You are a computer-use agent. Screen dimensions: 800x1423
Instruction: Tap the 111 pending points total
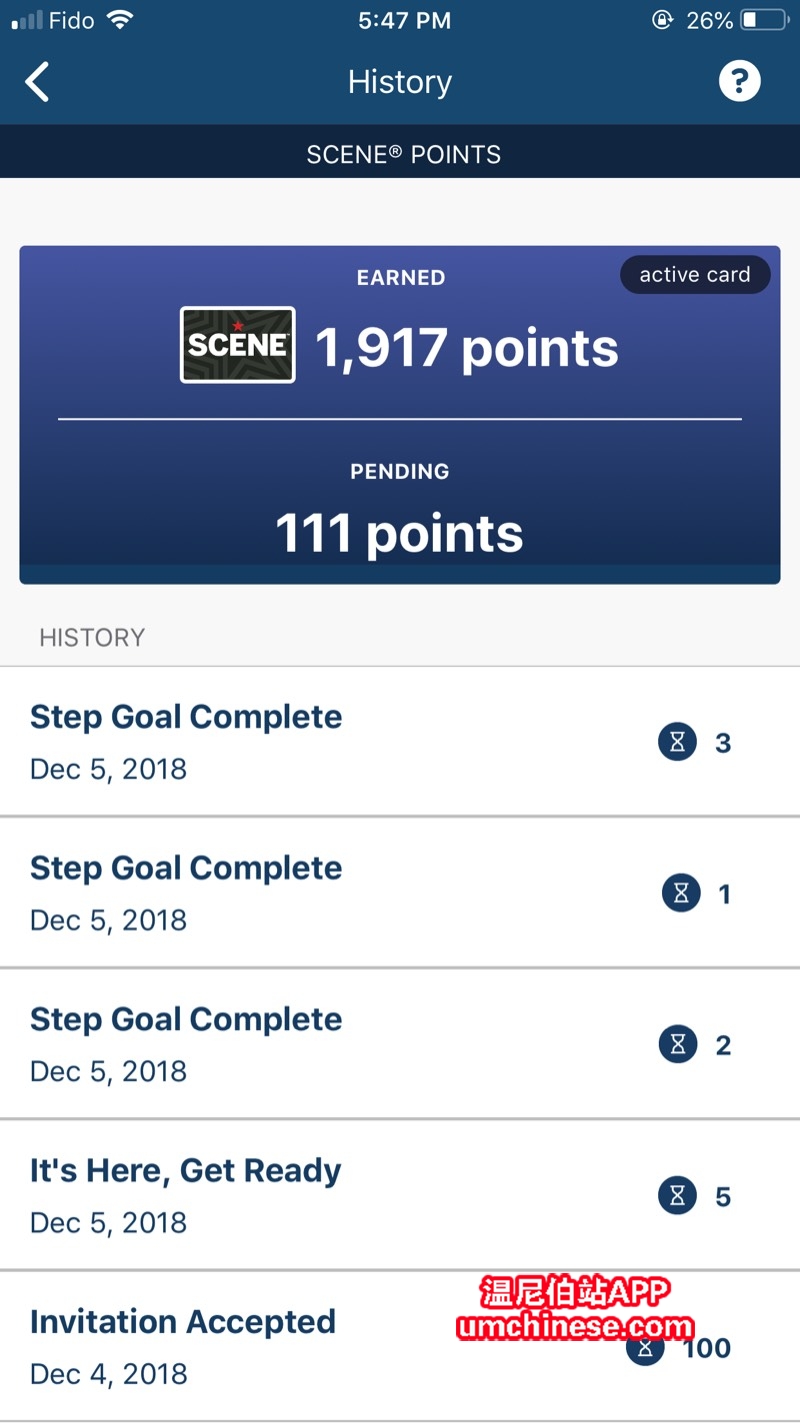coord(399,533)
